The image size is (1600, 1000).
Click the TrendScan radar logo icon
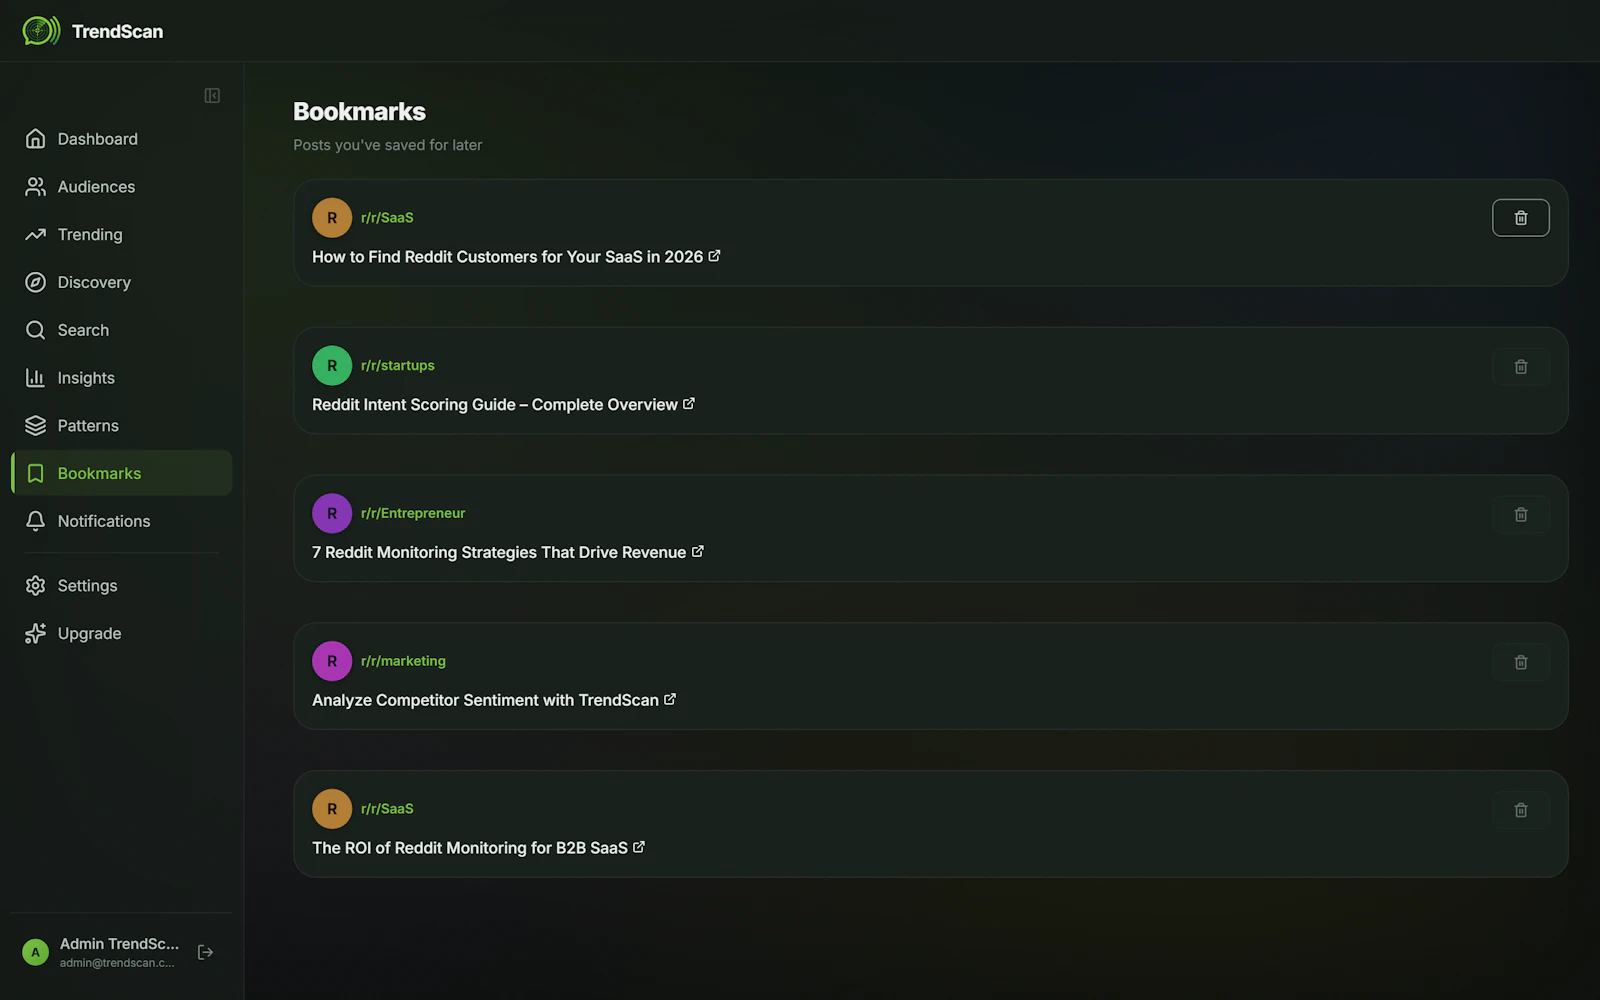41,31
